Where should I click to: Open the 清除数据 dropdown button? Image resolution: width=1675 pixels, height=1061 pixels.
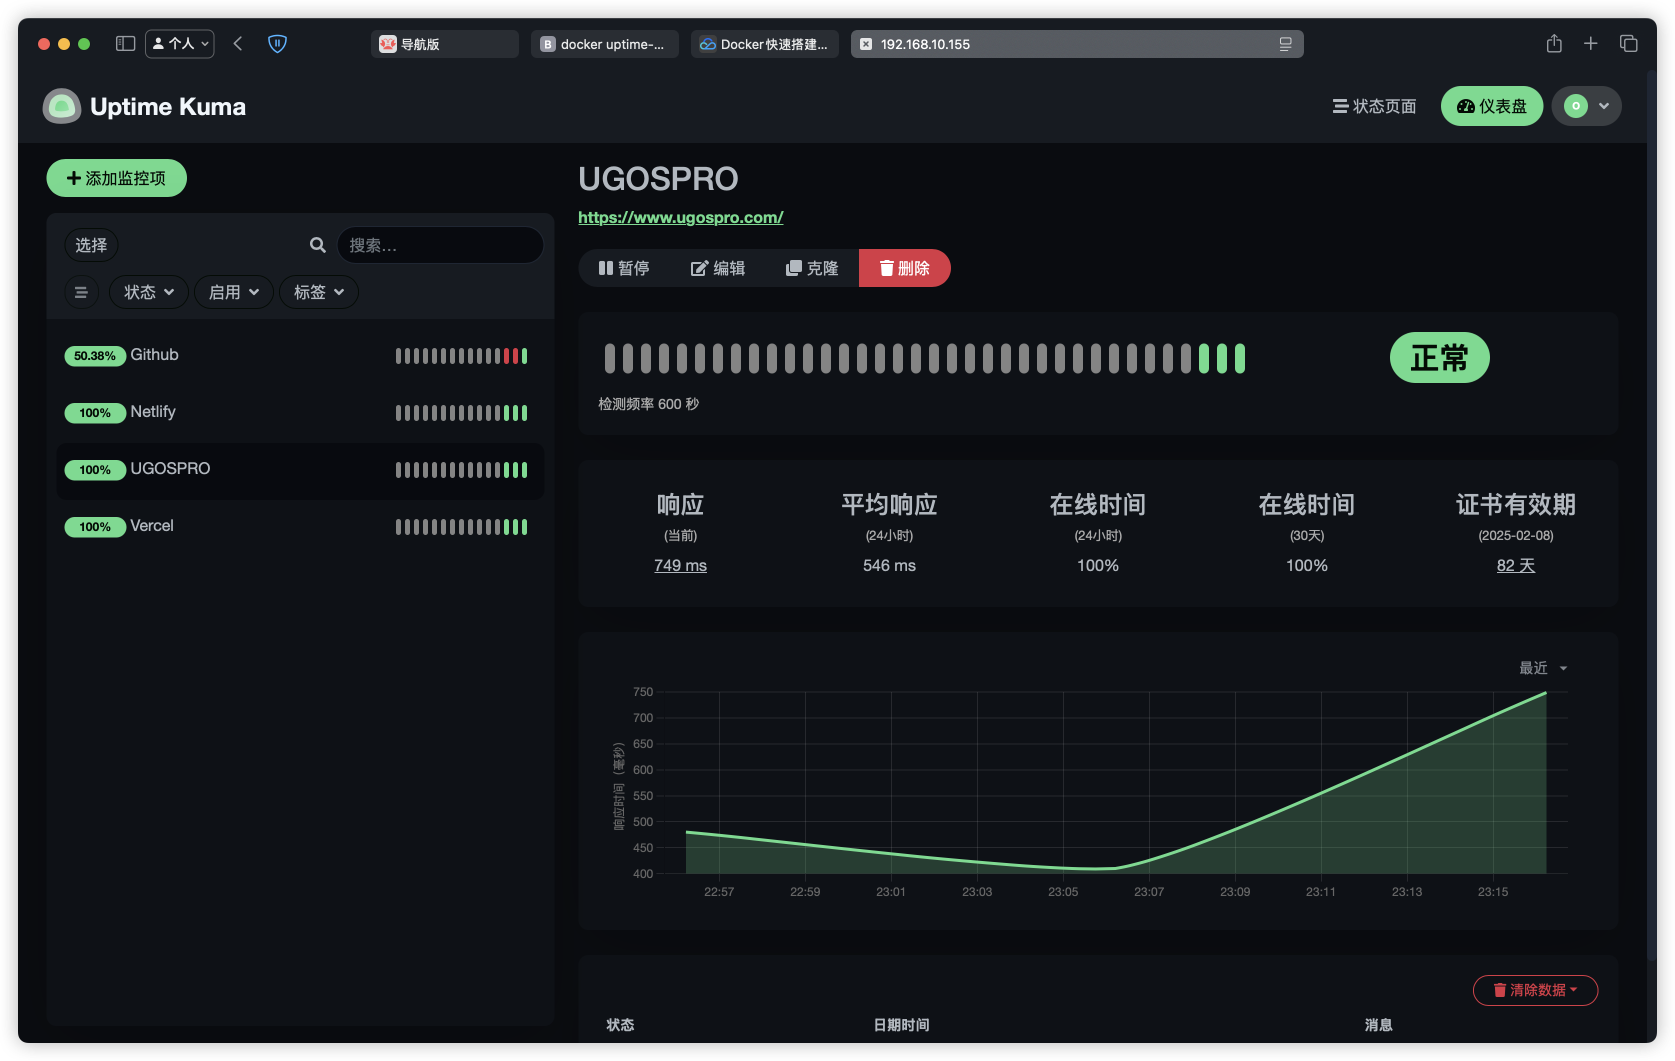1535,990
